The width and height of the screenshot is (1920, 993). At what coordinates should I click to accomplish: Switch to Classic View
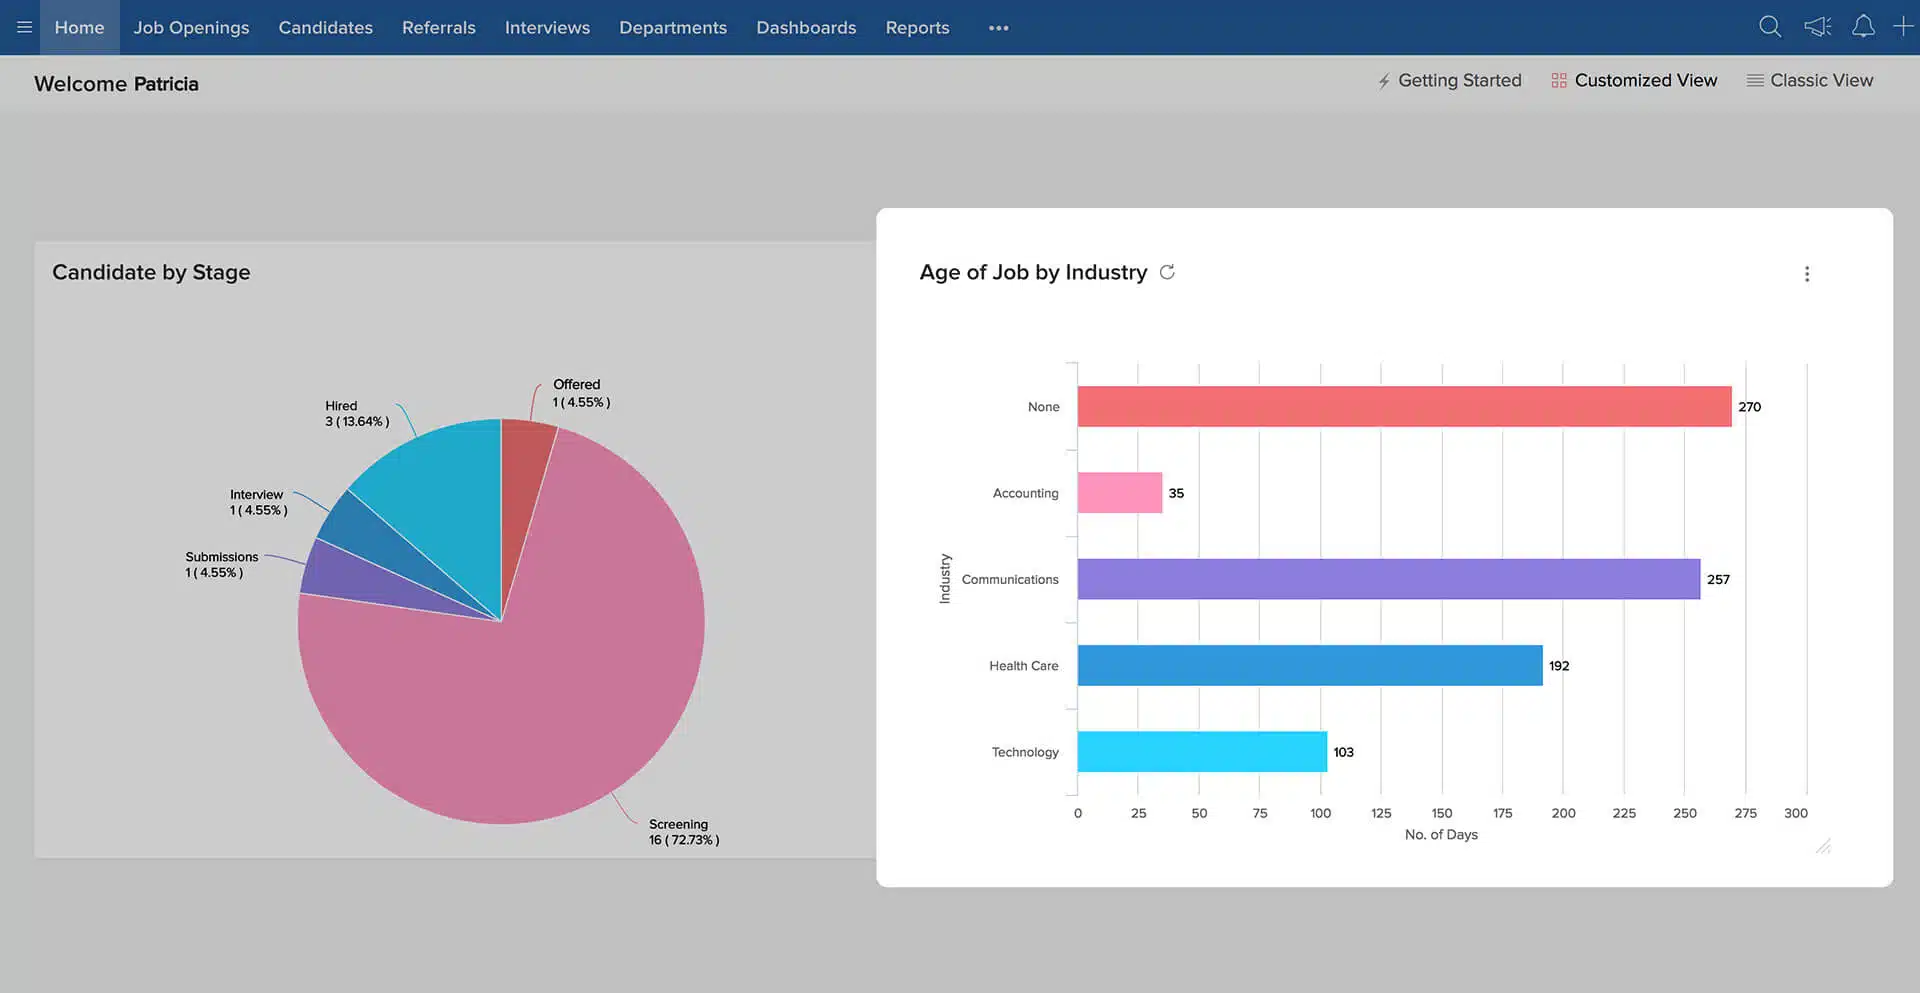1821,80
